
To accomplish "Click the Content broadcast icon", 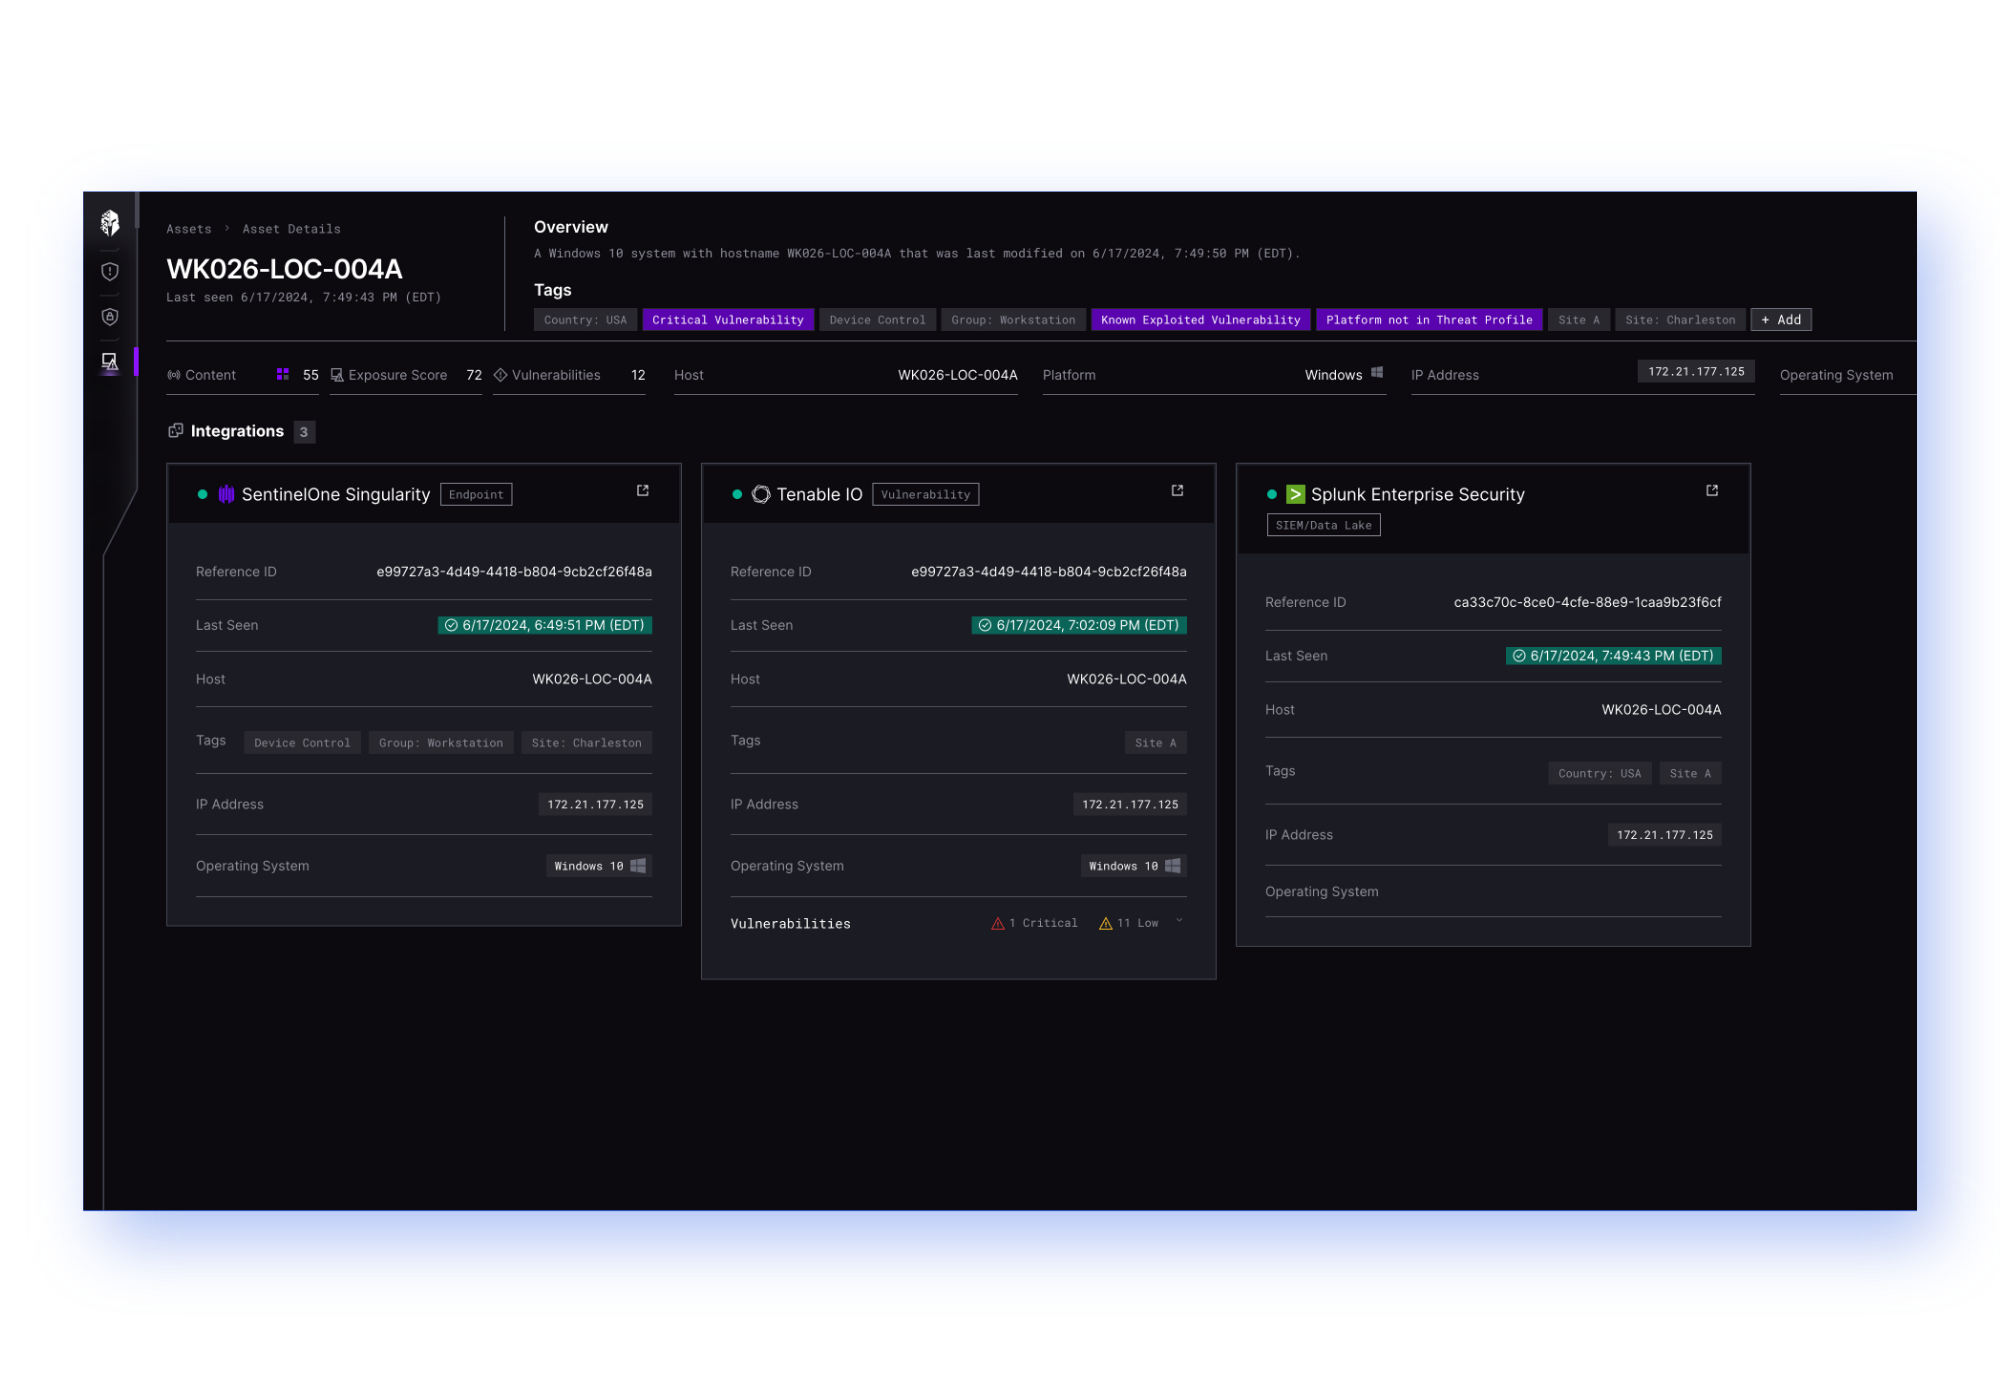I will tap(174, 375).
